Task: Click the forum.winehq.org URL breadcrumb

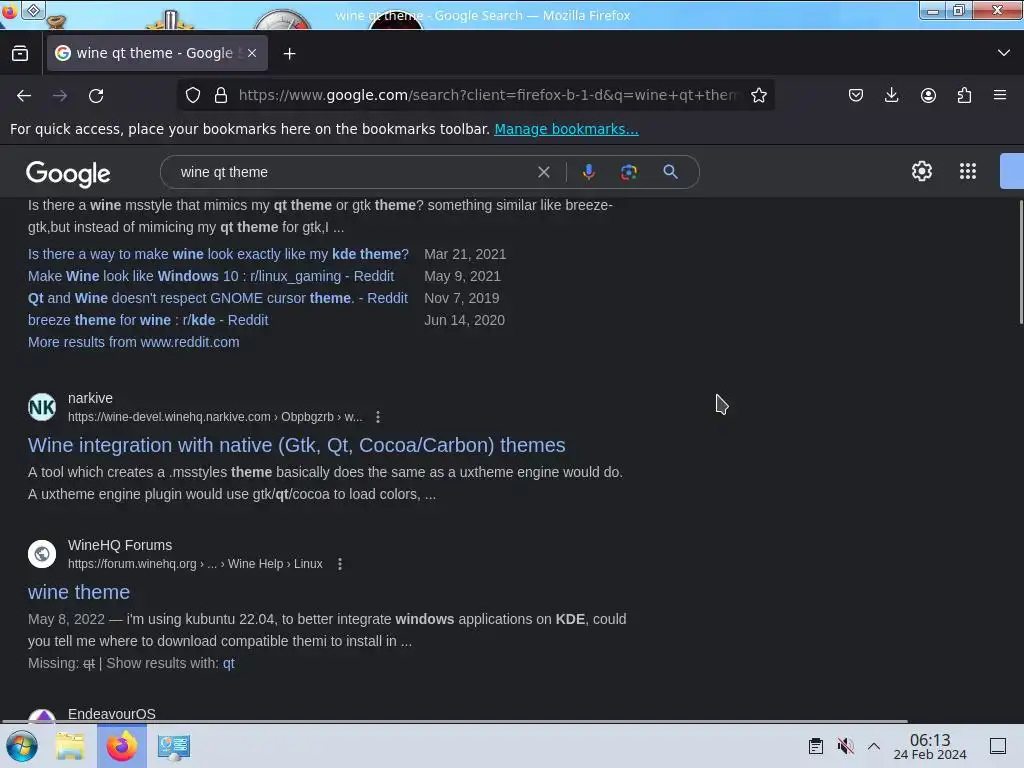Action: (195, 564)
